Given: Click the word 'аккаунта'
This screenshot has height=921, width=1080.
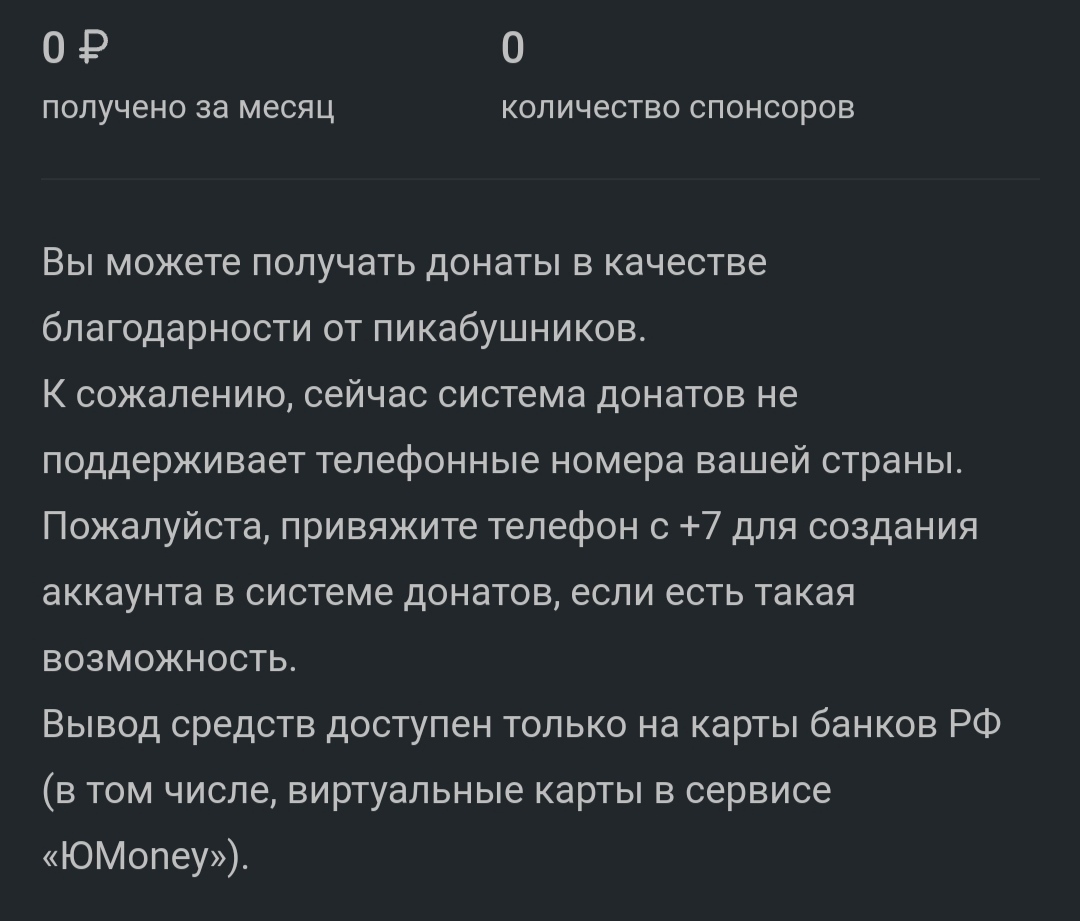Looking at the screenshot, I should coord(124,593).
